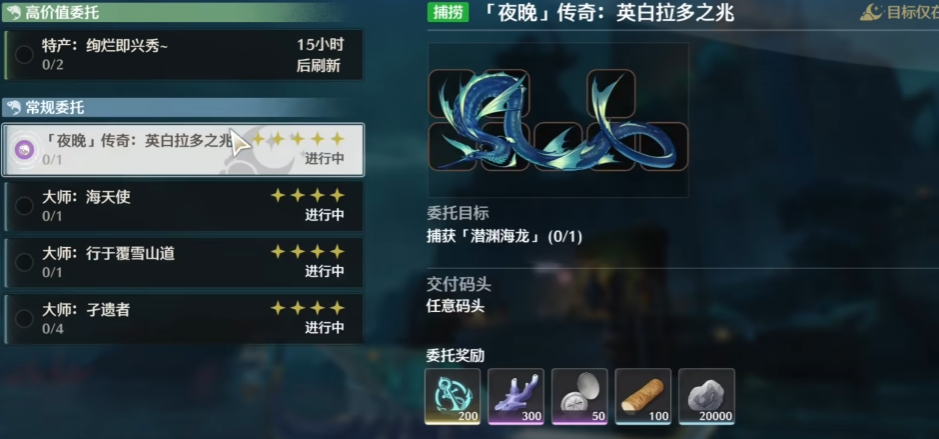Collapse the 高价值委托 section header

coord(172,12)
